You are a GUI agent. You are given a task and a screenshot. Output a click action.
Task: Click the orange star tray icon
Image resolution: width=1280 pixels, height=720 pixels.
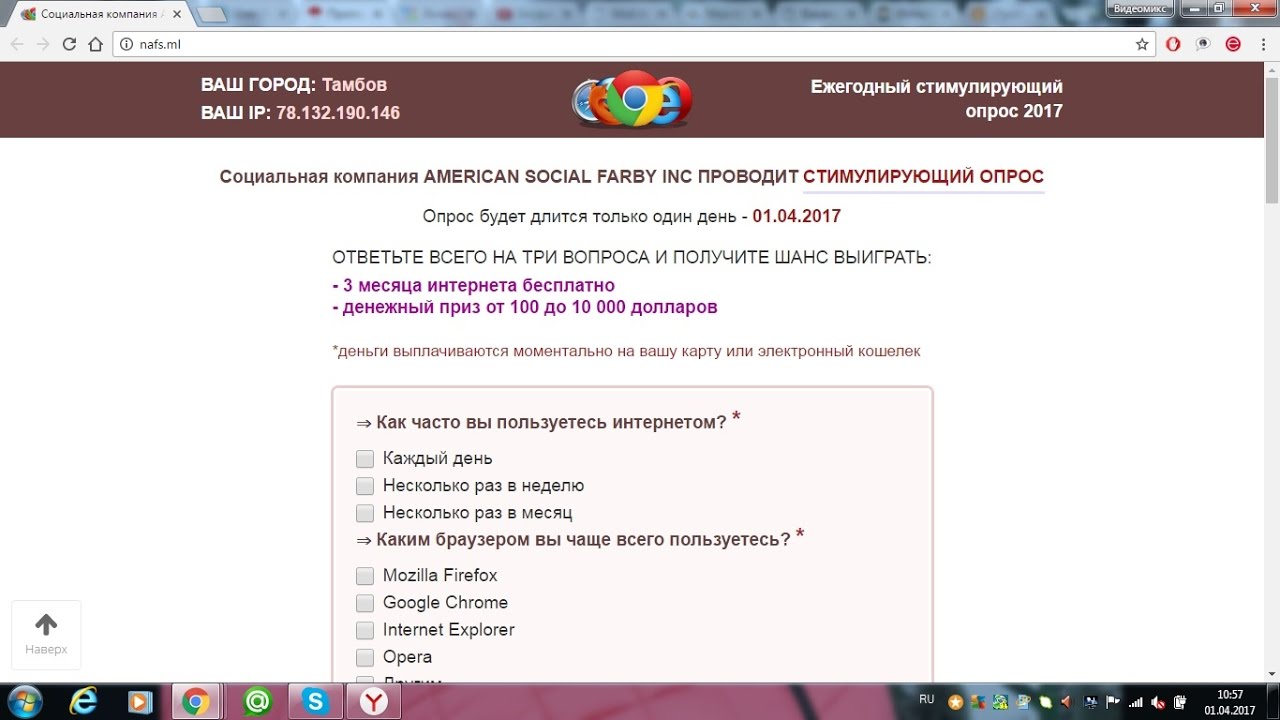(955, 702)
